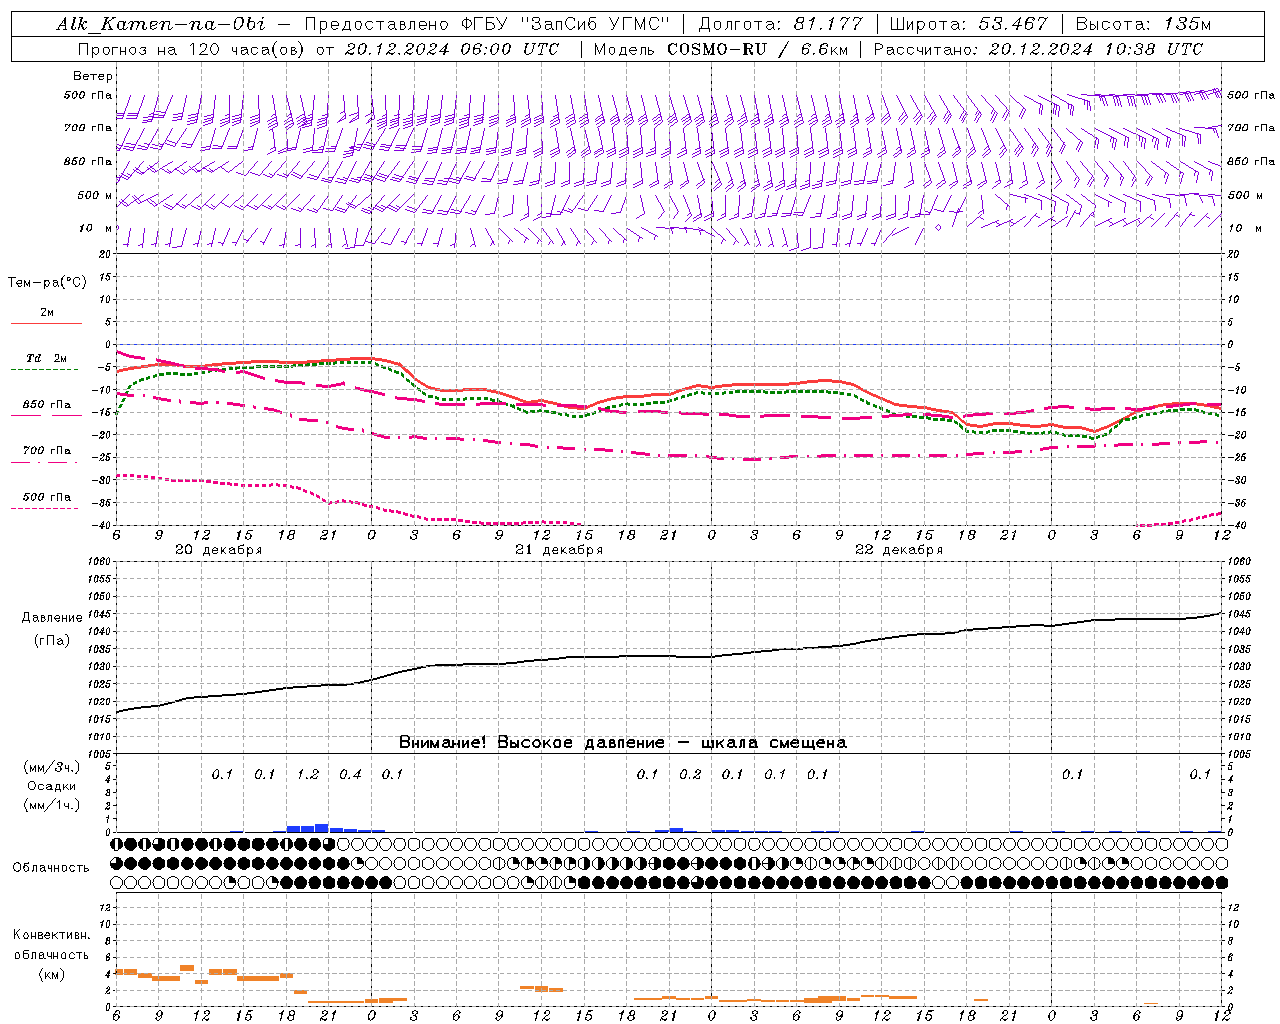This screenshot has width=1280, height=1024.
Task: Click the 1045 value on right pressure axis
Action: click(x=1239, y=614)
